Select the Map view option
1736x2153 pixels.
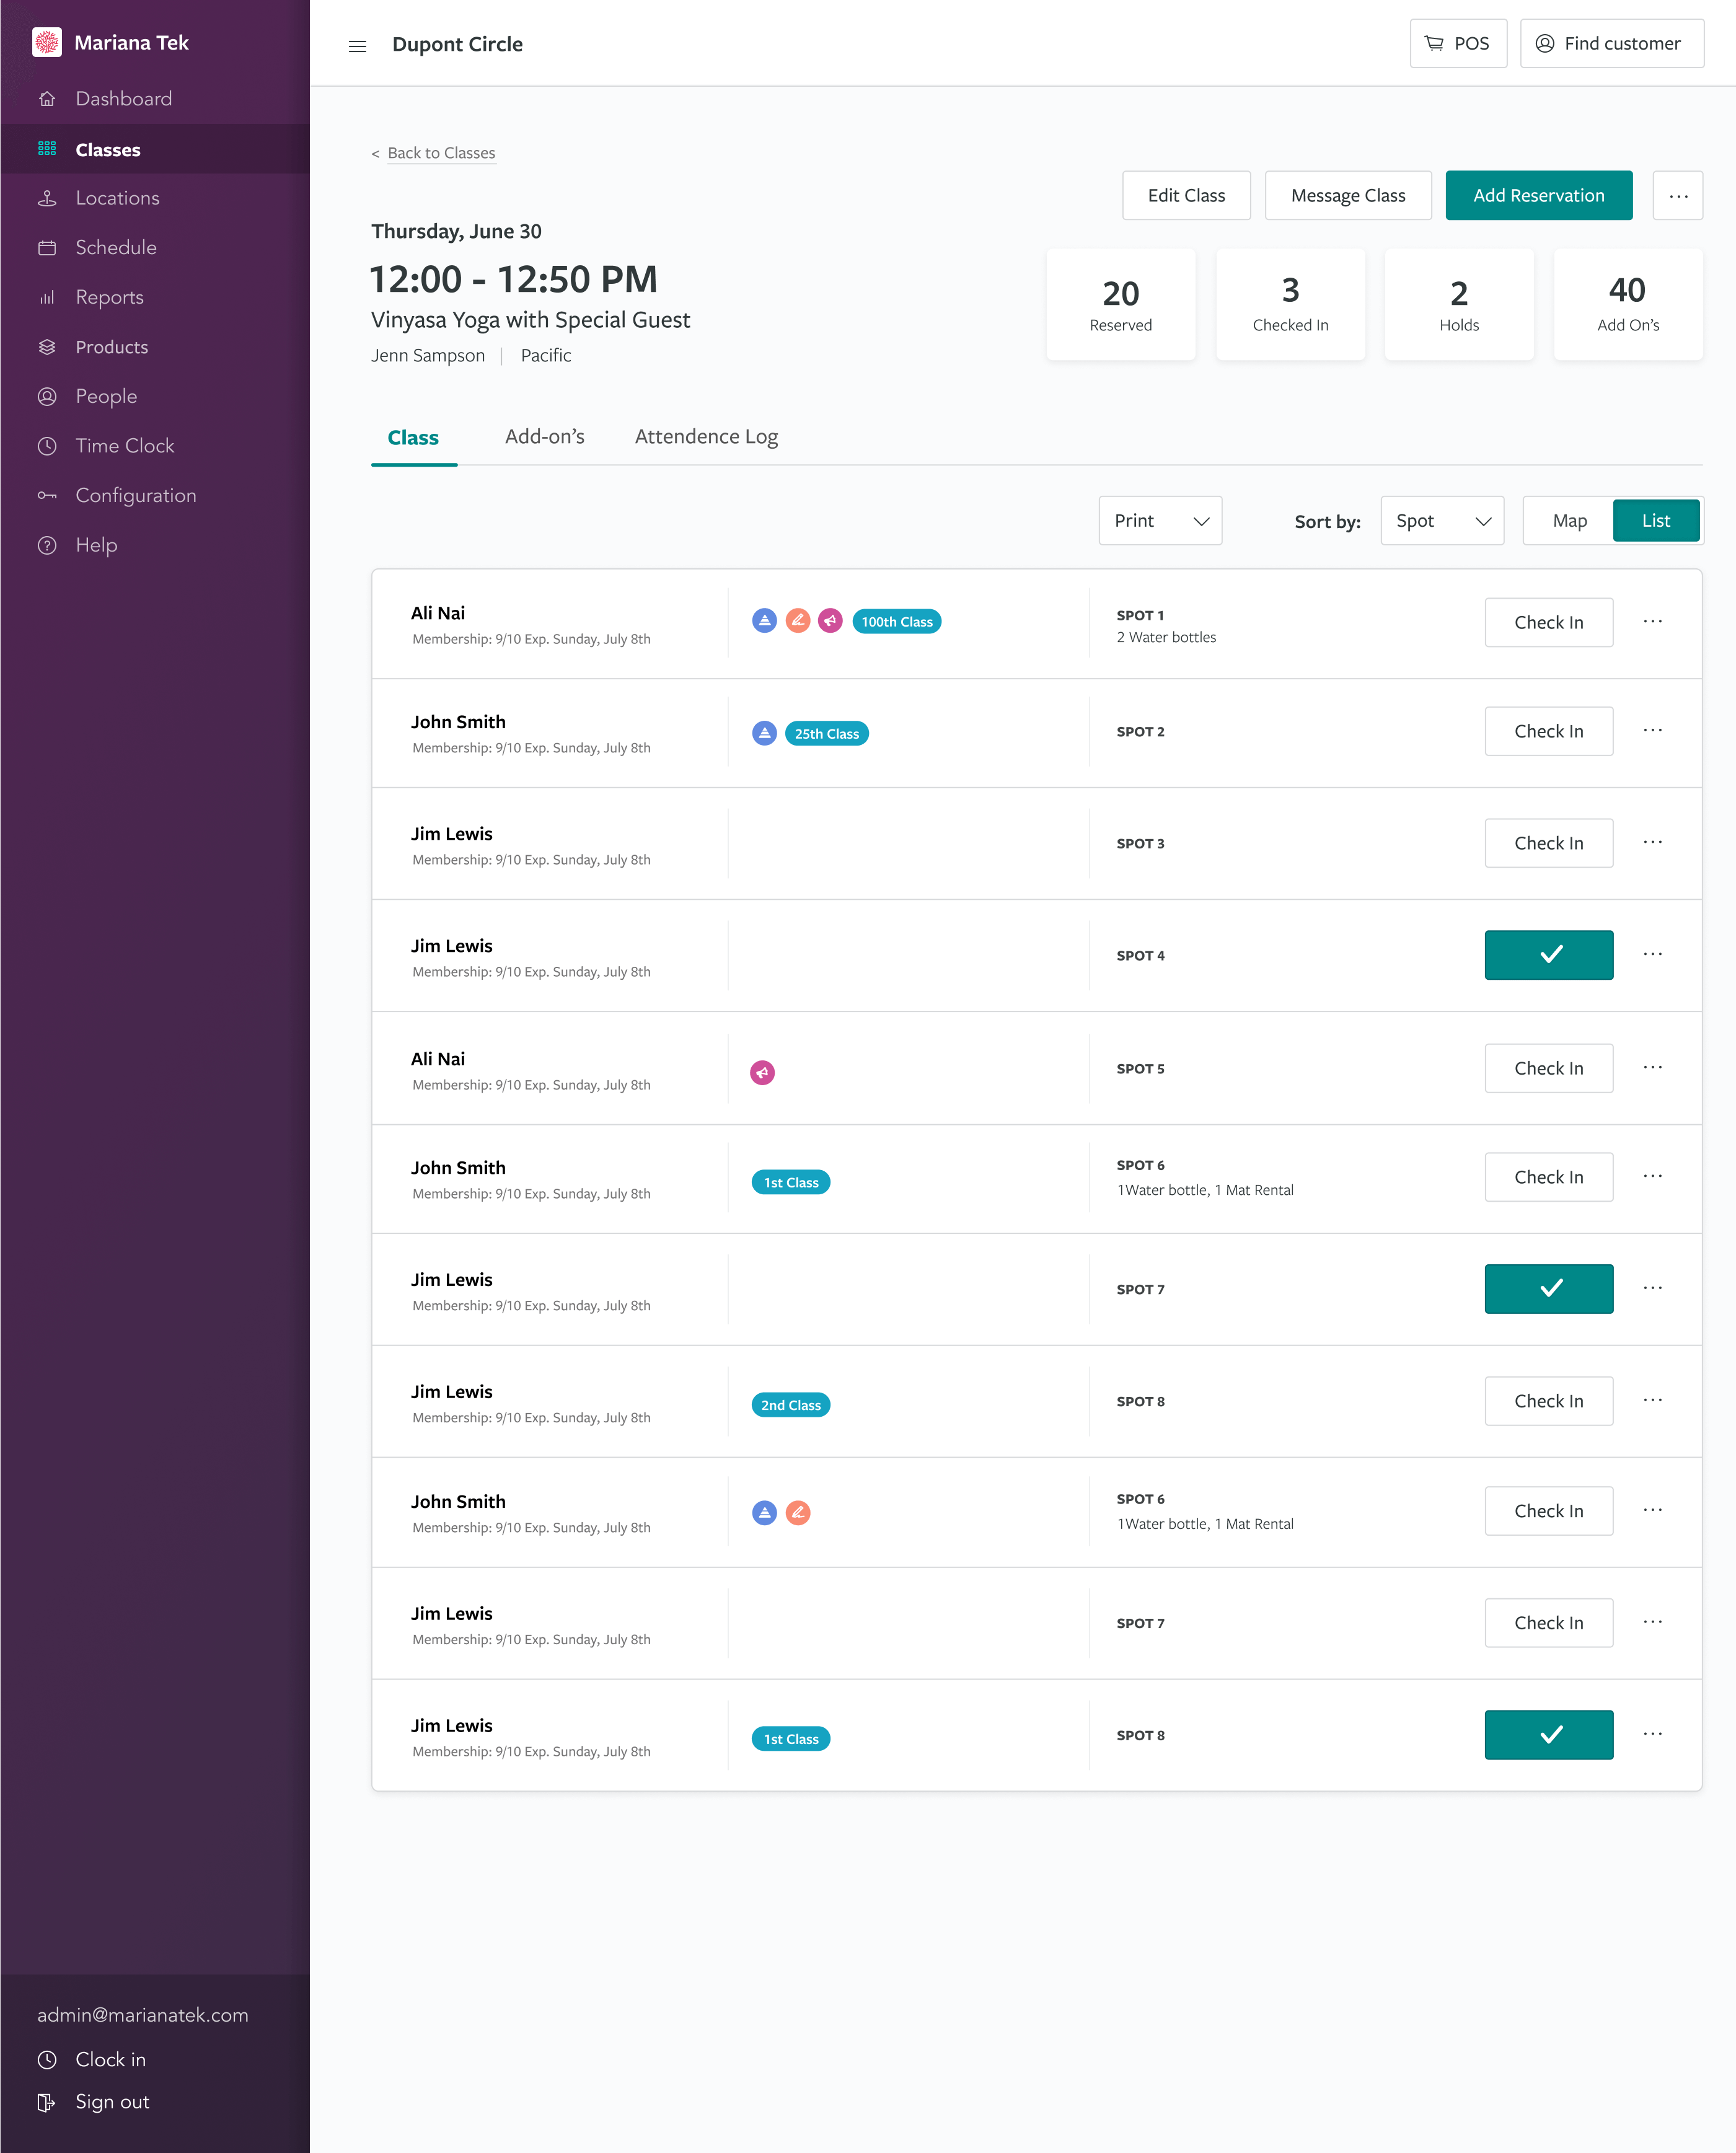1566,521
